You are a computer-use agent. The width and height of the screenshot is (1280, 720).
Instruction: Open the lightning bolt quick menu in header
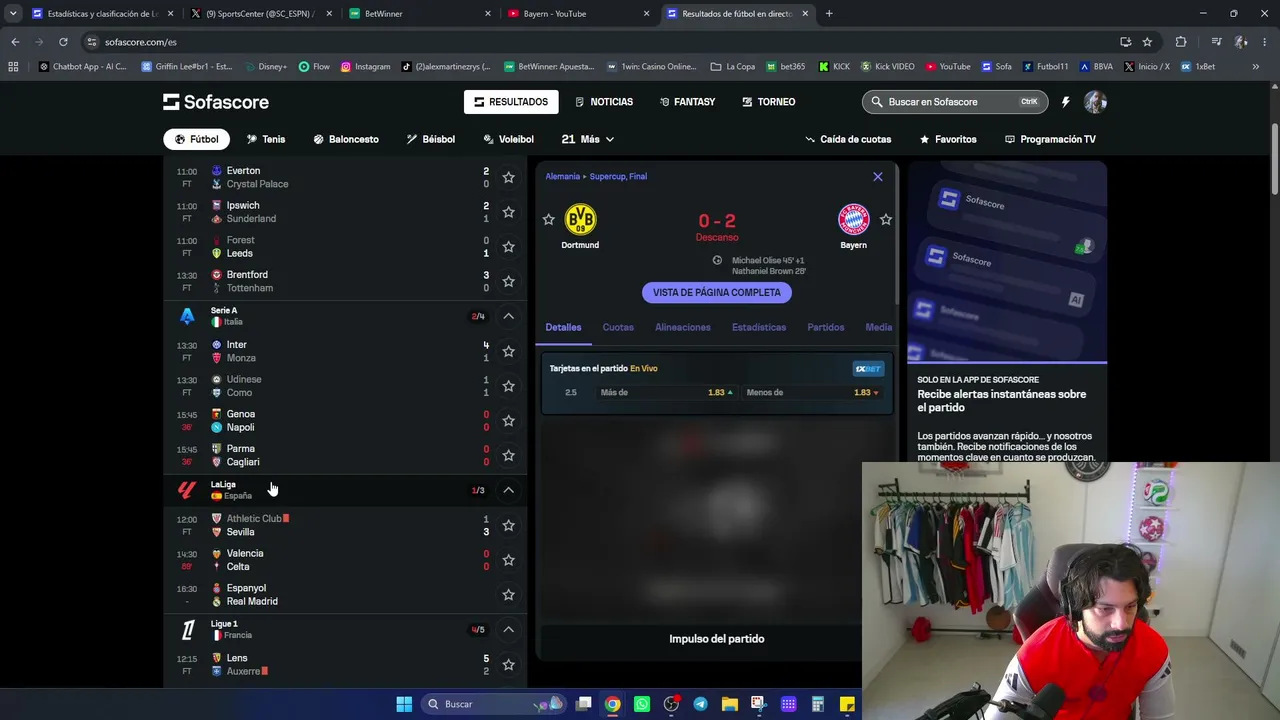coord(1065,102)
